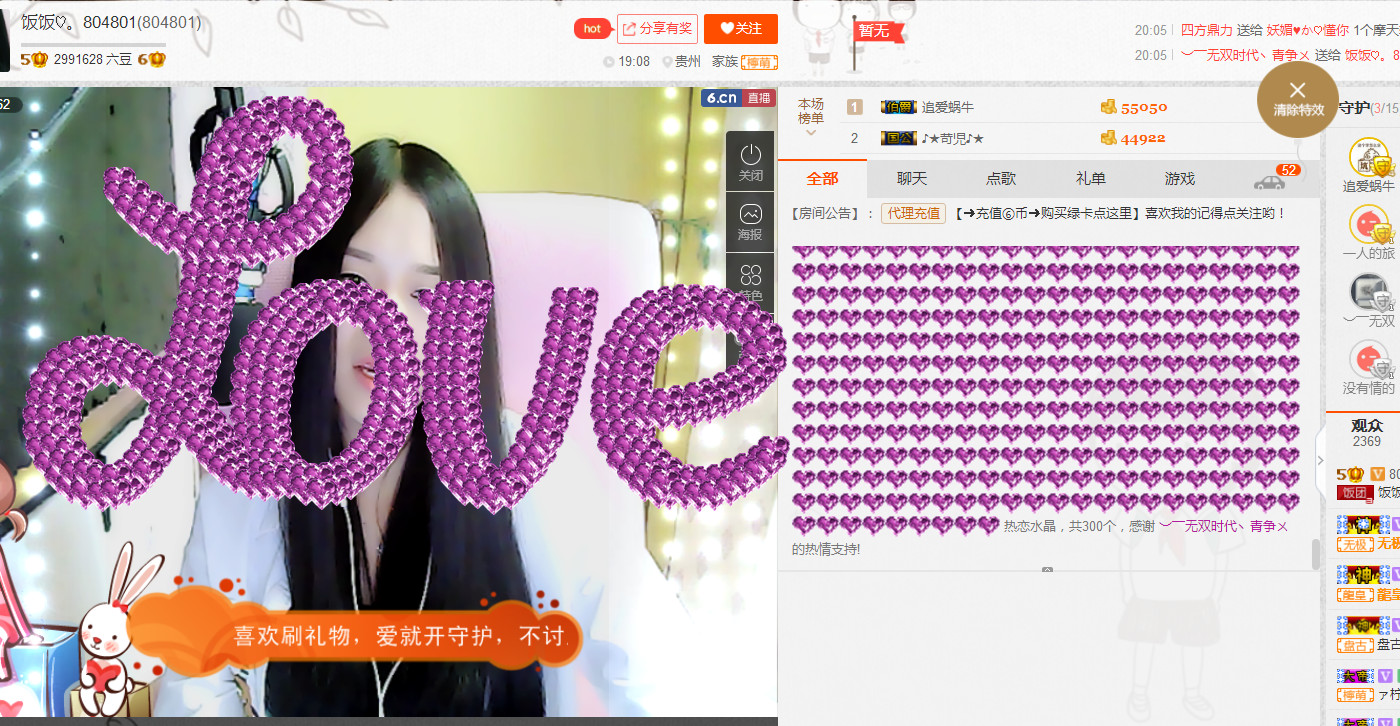The width and height of the screenshot is (1400, 726).
Task: Click the four-circle effects icon below 海报
Action: click(750, 274)
